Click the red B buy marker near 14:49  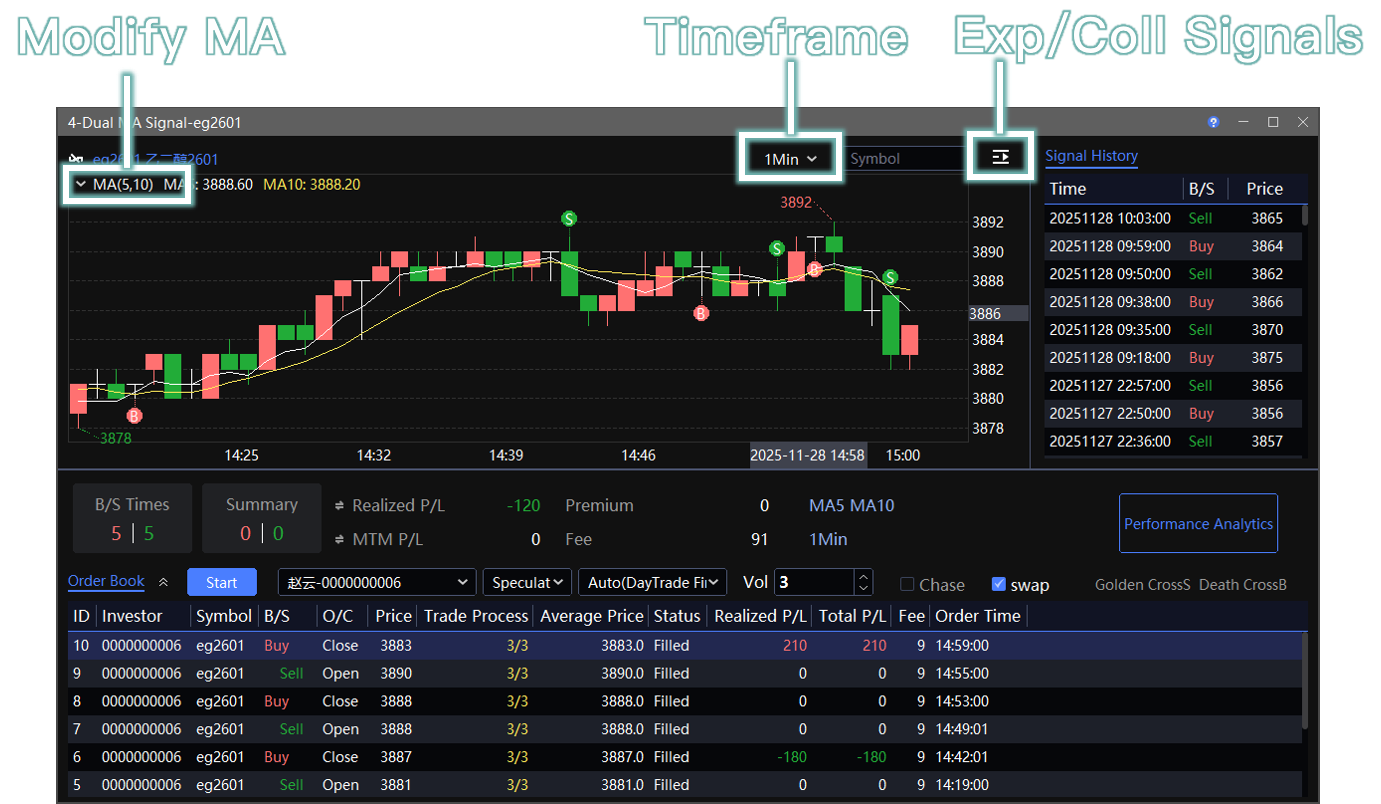(702, 313)
